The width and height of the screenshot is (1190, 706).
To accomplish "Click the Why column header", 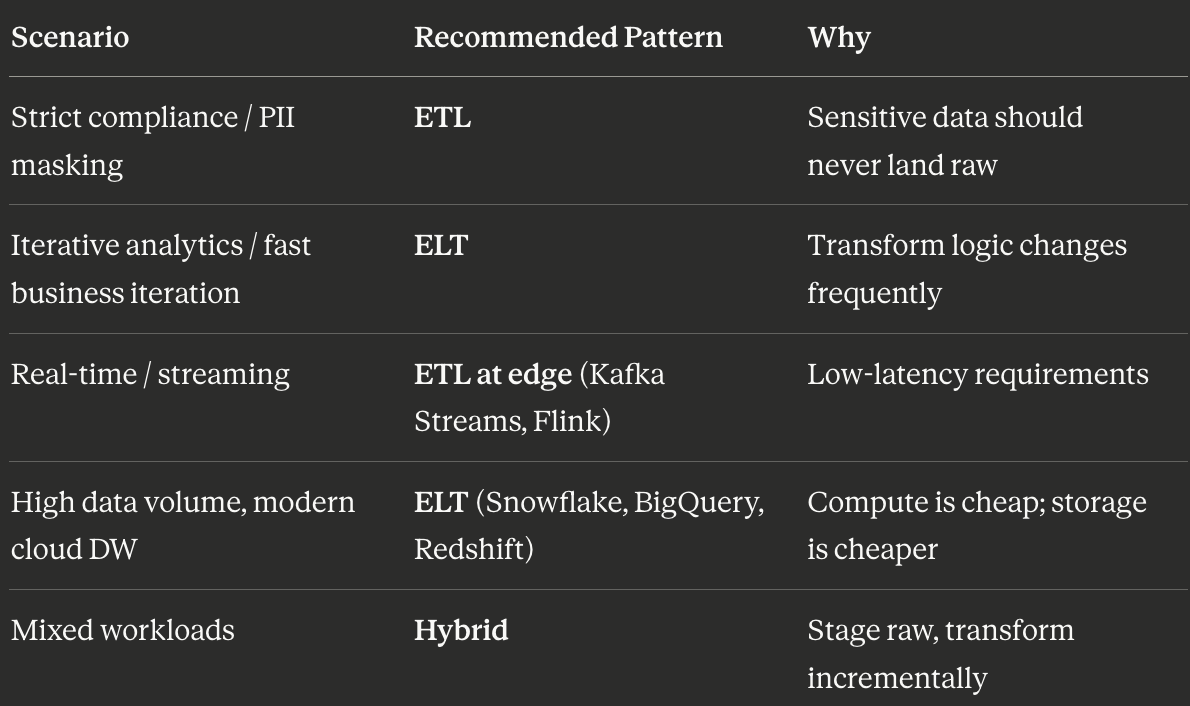I will (x=839, y=38).
